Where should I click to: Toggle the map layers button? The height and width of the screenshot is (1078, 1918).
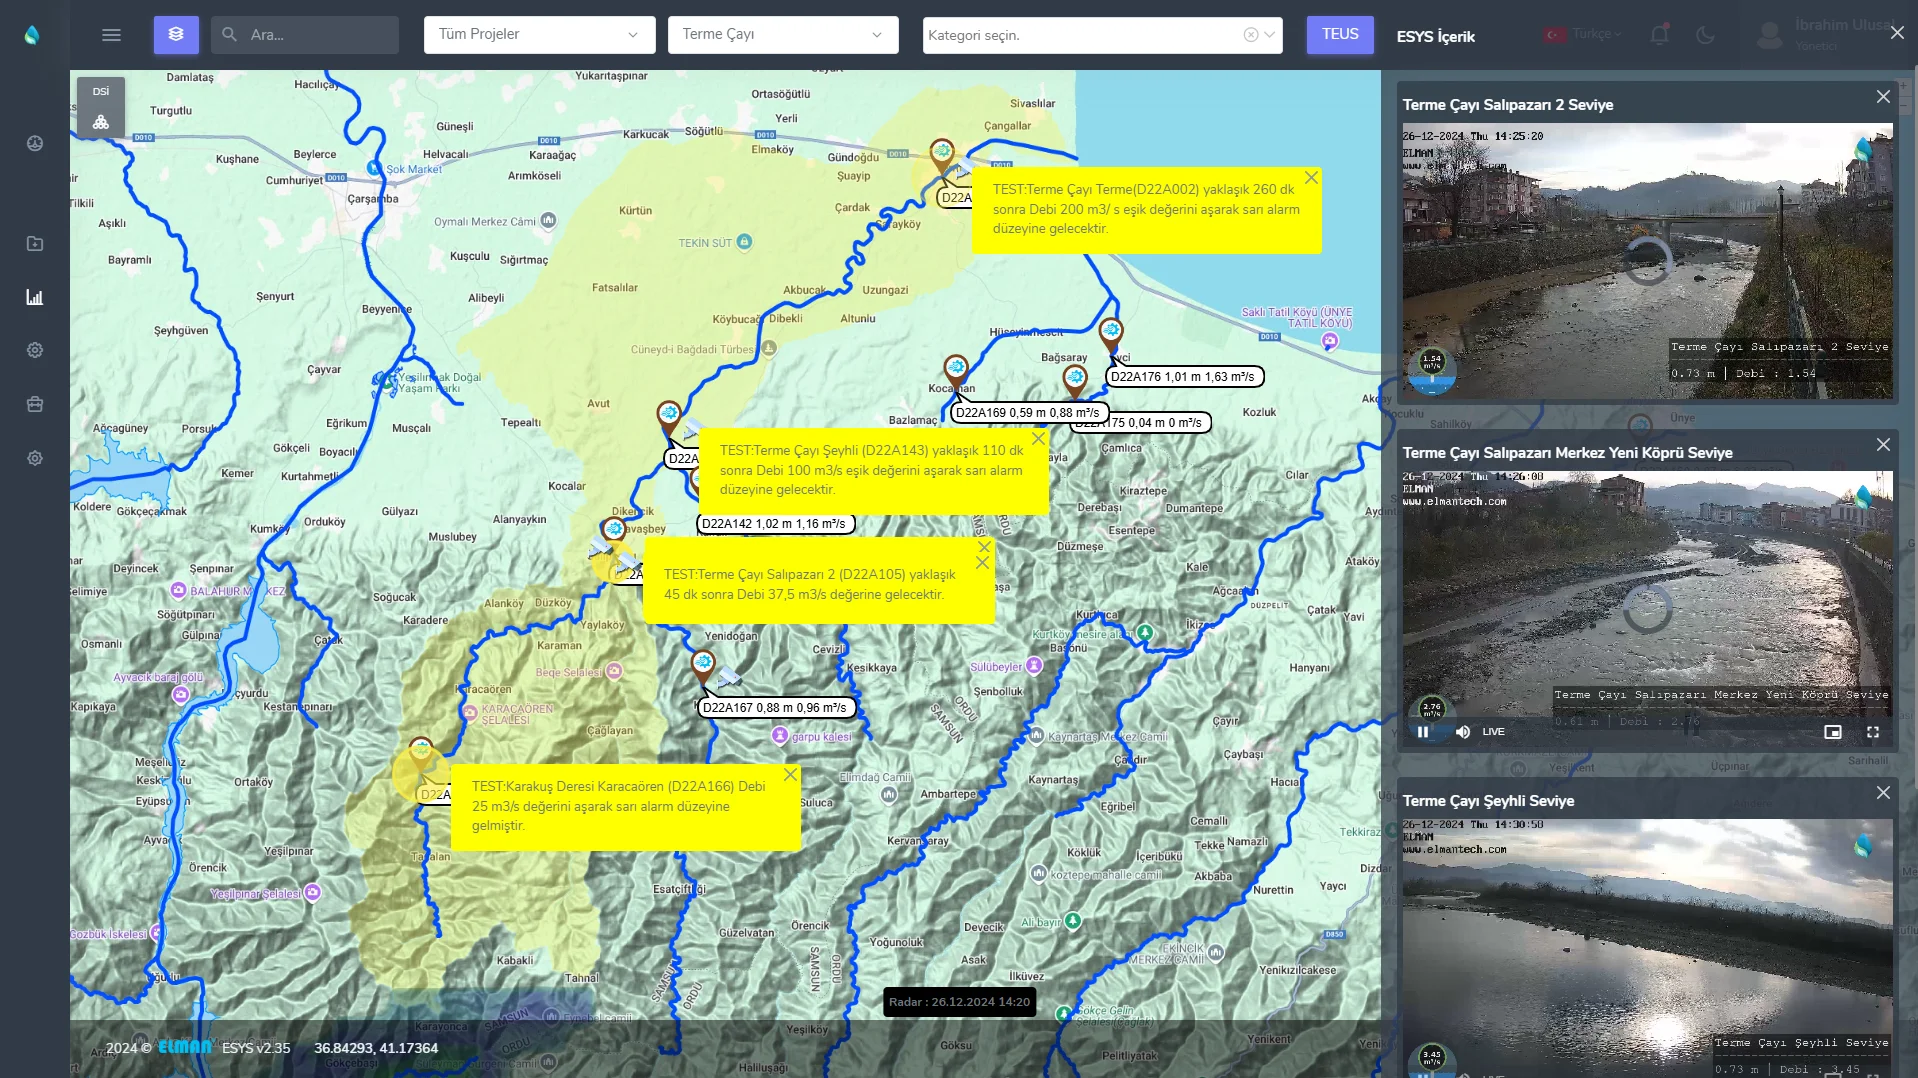[176, 35]
